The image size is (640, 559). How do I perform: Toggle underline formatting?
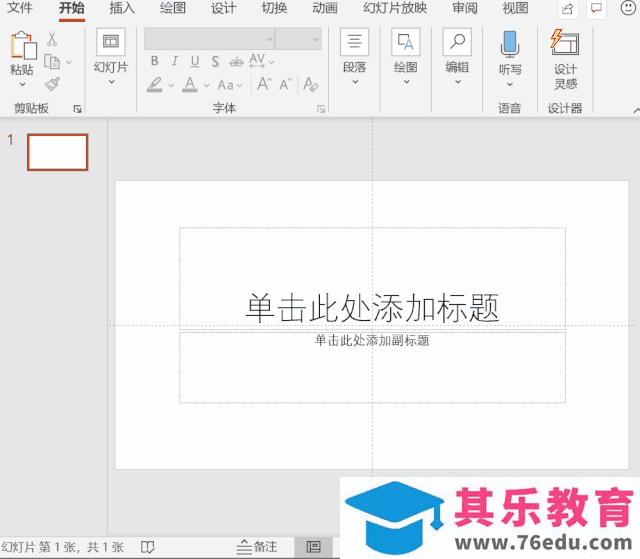pos(195,61)
